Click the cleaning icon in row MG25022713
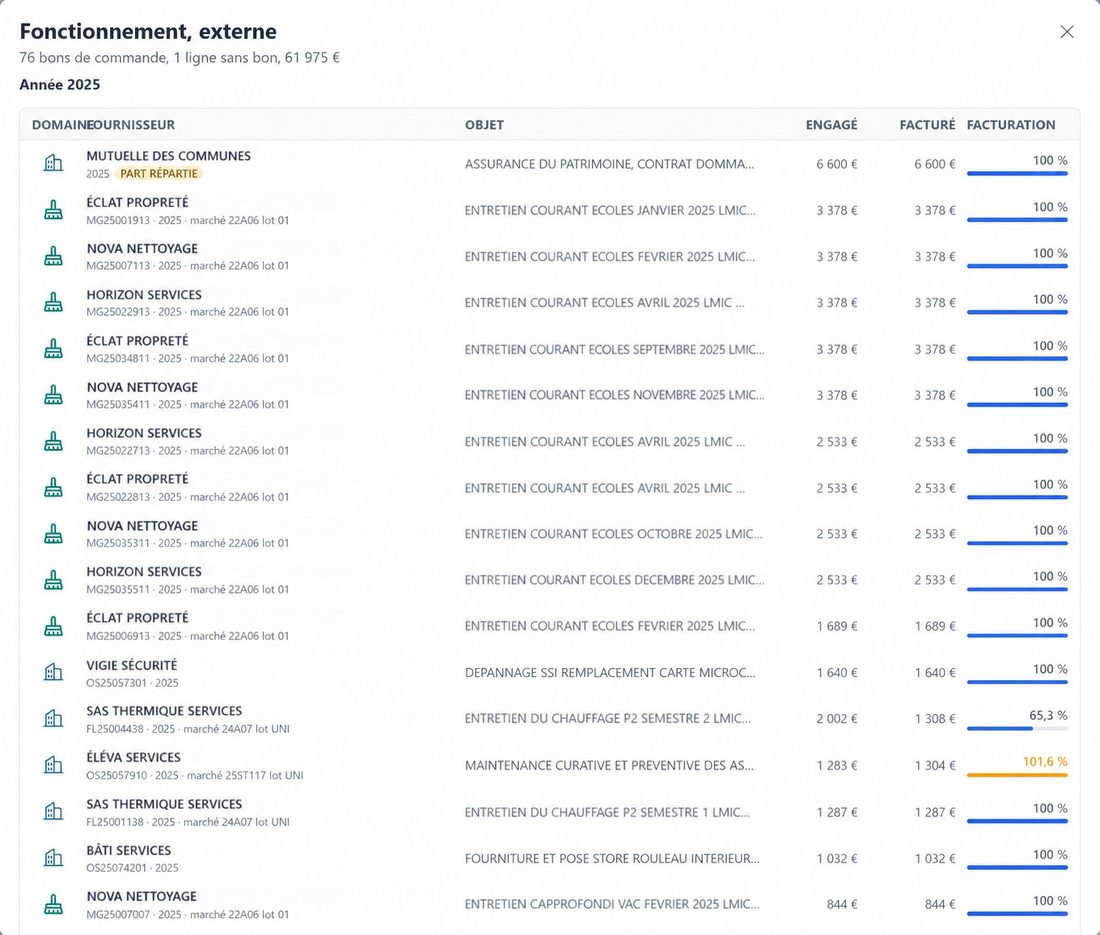The height and width of the screenshot is (935, 1100). [x=53, y=441]
